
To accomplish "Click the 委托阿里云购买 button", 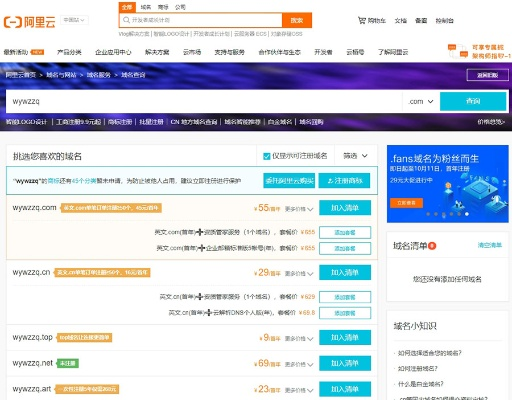I will (x=289, y=181).
